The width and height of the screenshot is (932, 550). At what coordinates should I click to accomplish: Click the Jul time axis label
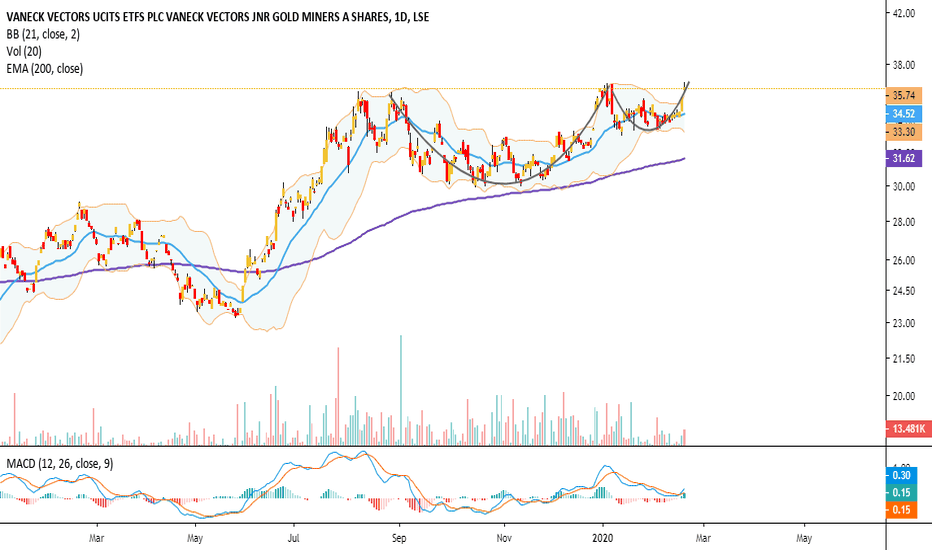[x=293, y=538]
